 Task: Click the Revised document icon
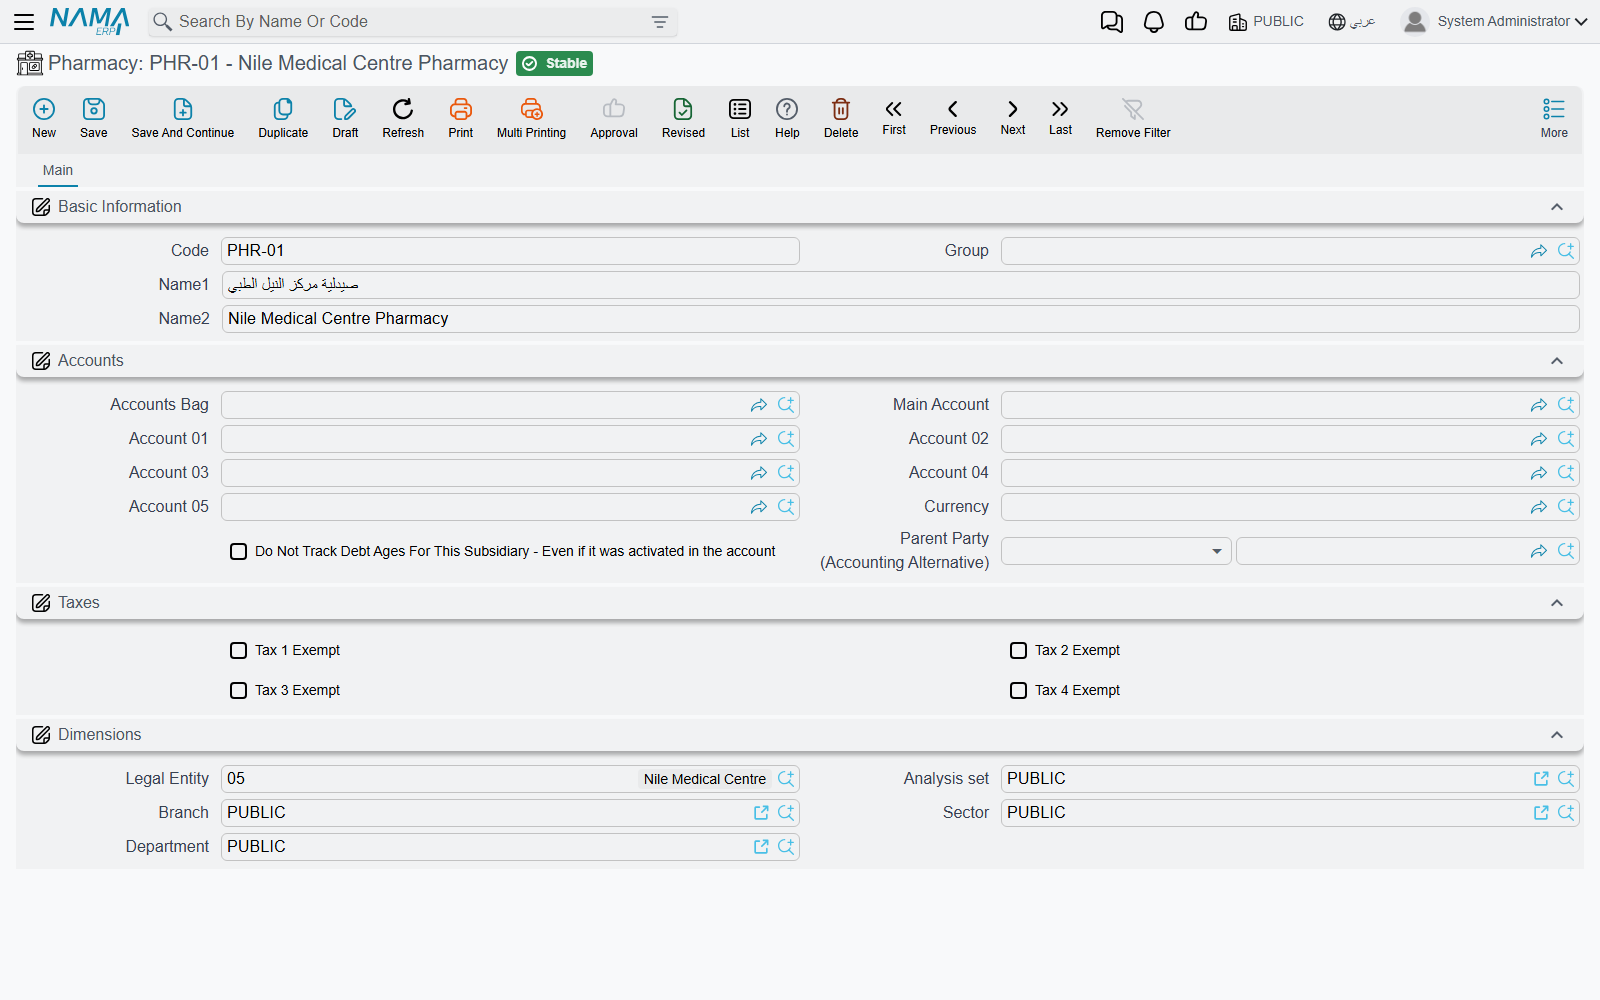coord(683,110)
